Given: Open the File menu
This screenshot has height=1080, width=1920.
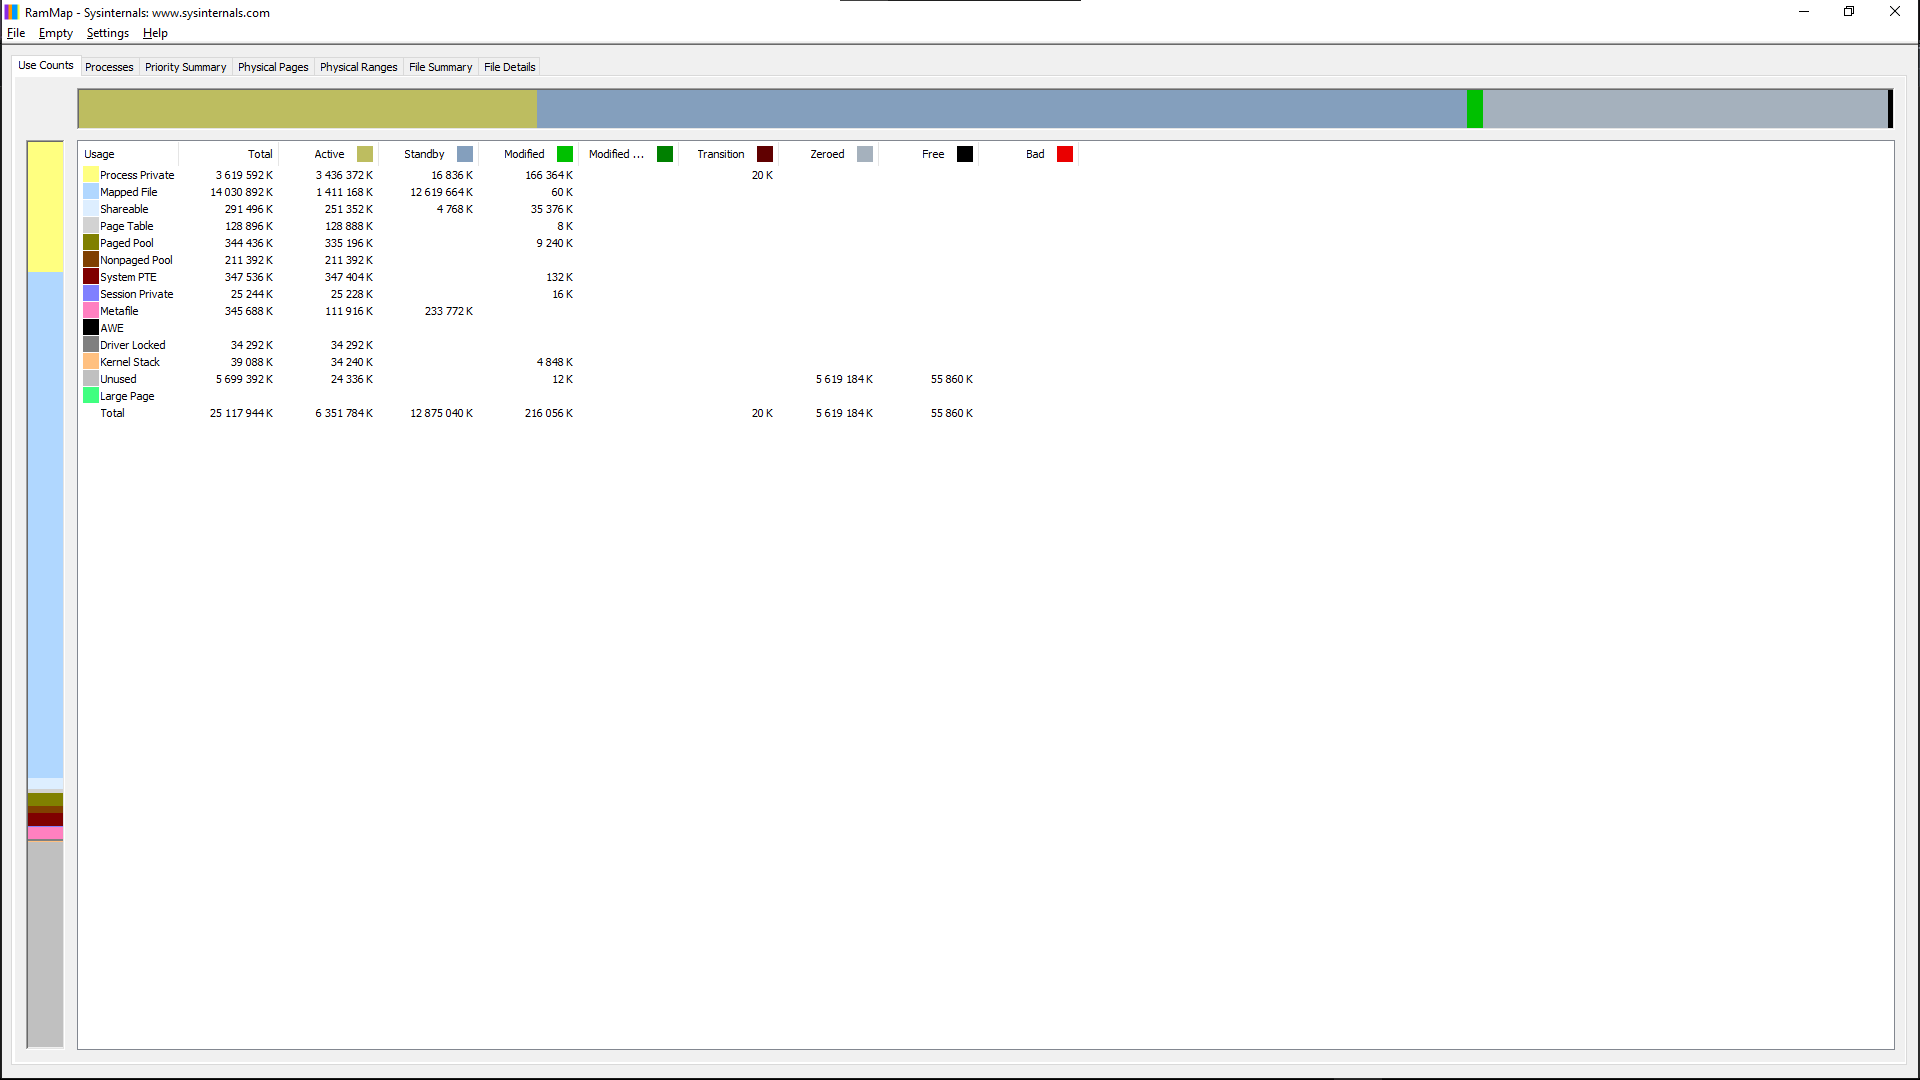Looking at the screenshot, I should [x=16, y=33].
